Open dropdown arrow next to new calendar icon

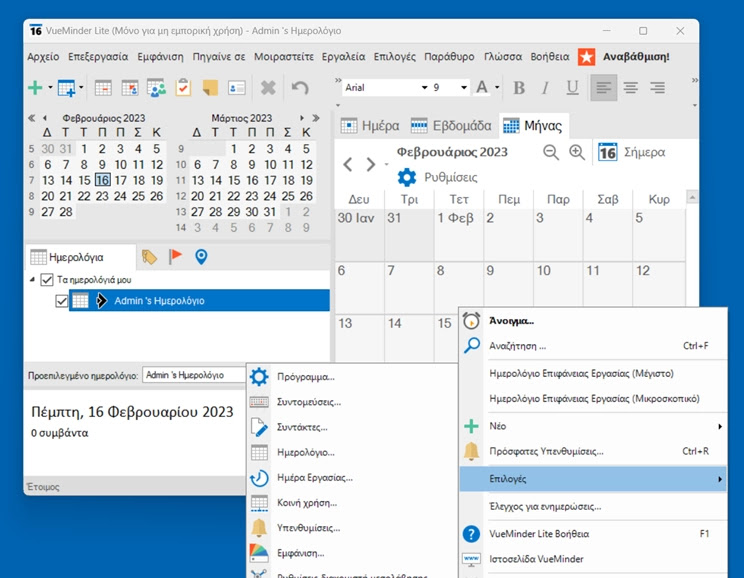pyautogui.click(x=81, y=88)
